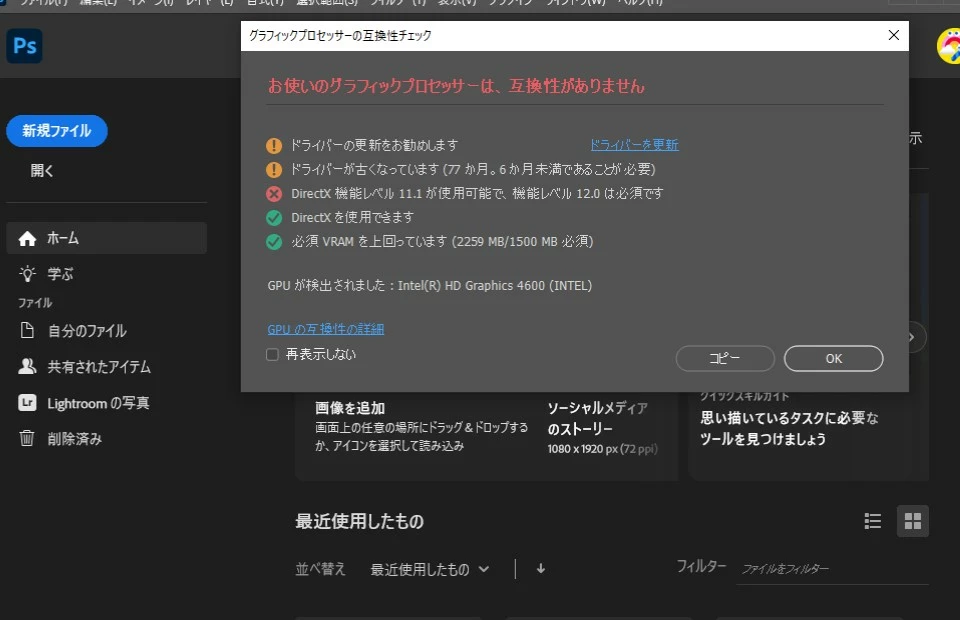The height and width of the screenshot is (620, 960).
Task: Click the ドライバーが古くなっています message text
Action: click(x=473, y=170)
